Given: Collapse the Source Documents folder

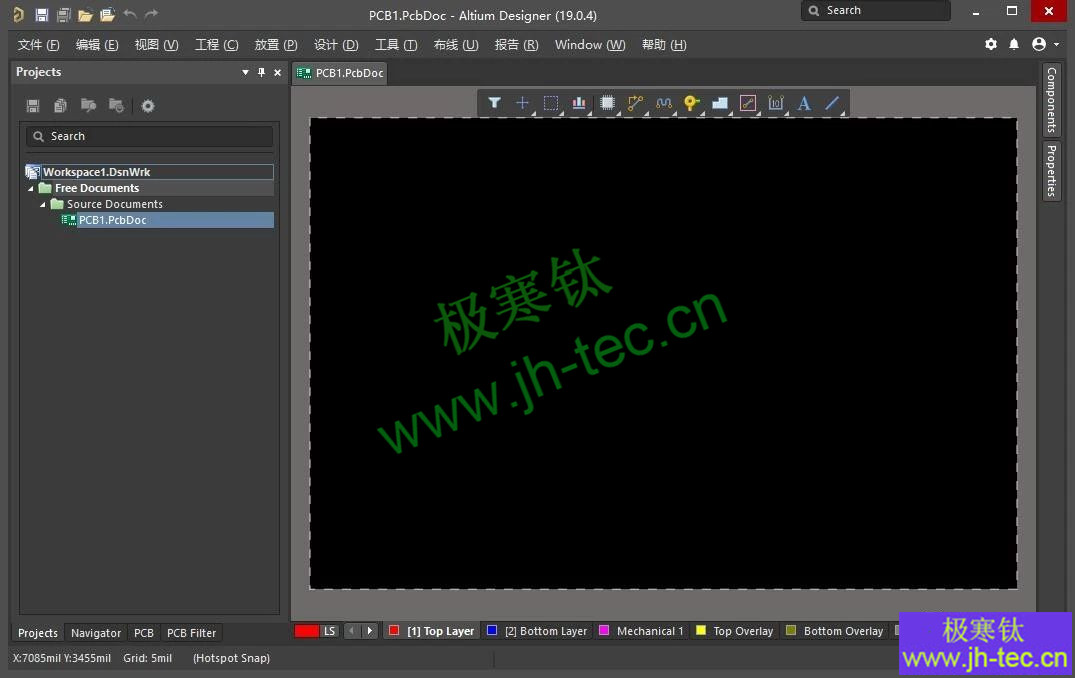Looking at the screenshot, I should pyautogui.click(x=43, y=204).
